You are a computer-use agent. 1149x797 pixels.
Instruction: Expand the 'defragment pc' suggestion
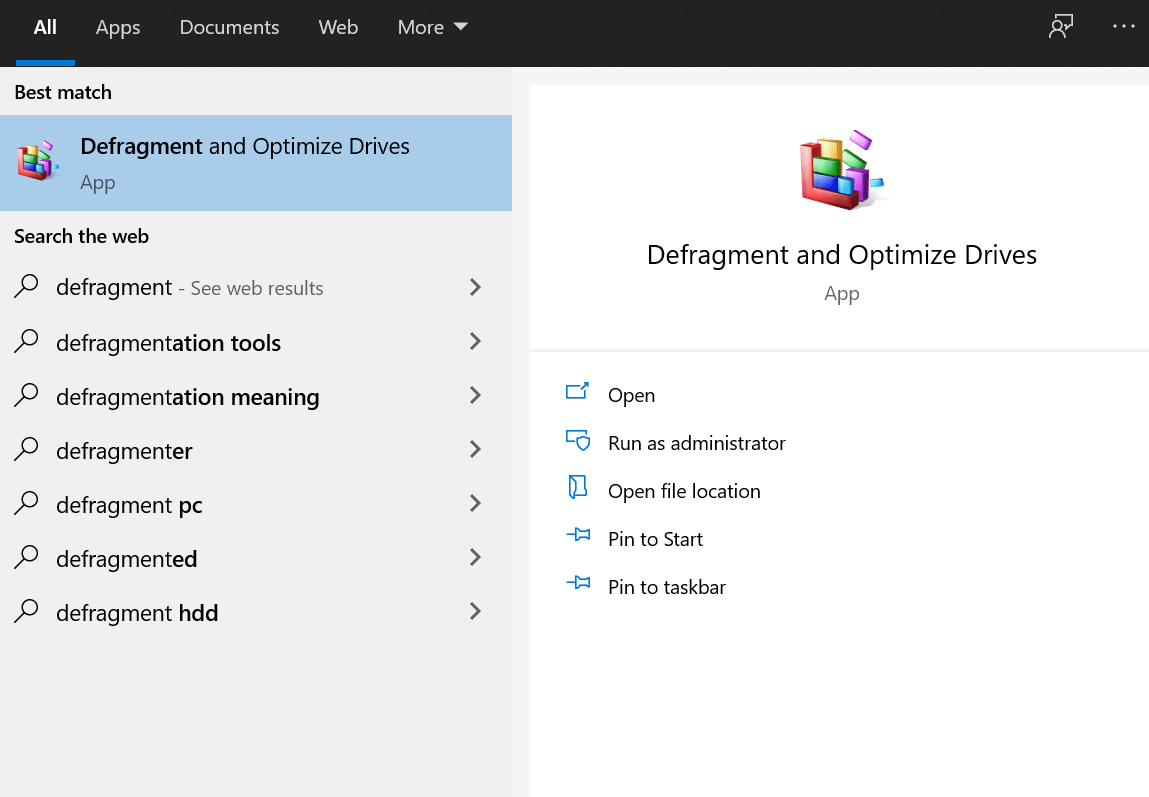(x=474, y=504)
